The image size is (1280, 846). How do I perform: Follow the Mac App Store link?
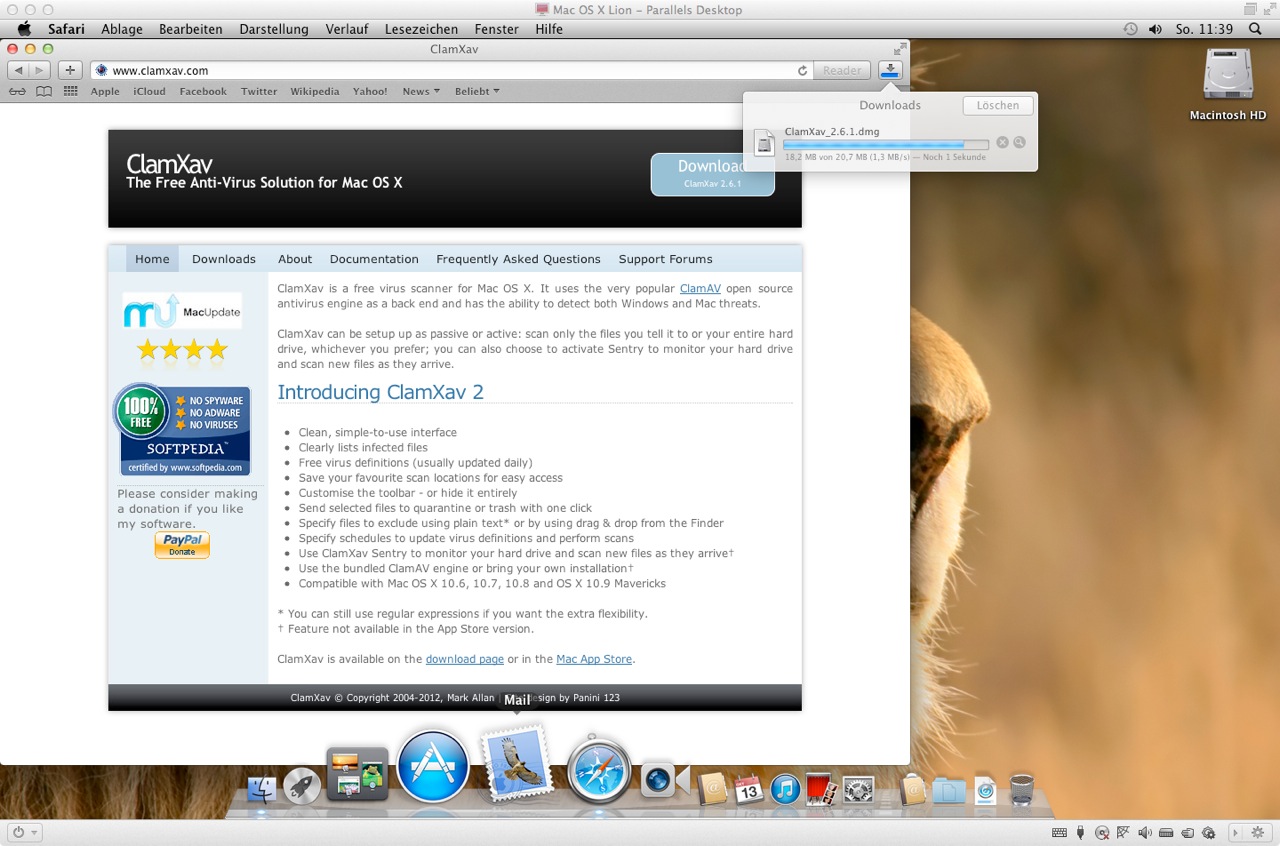coord(594,659)
